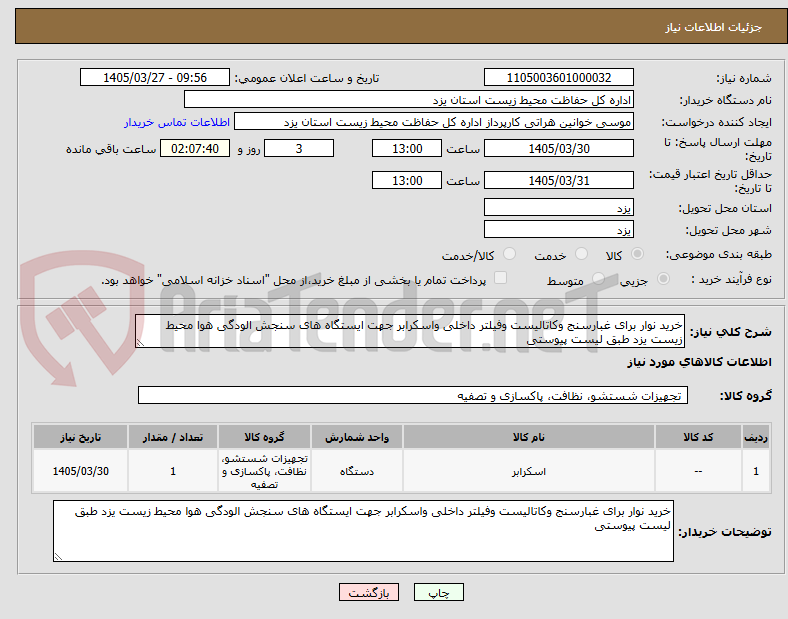Click the چاپ (print) button
Viewport: 788px width, 619px height.
click(x=438, y=592)
